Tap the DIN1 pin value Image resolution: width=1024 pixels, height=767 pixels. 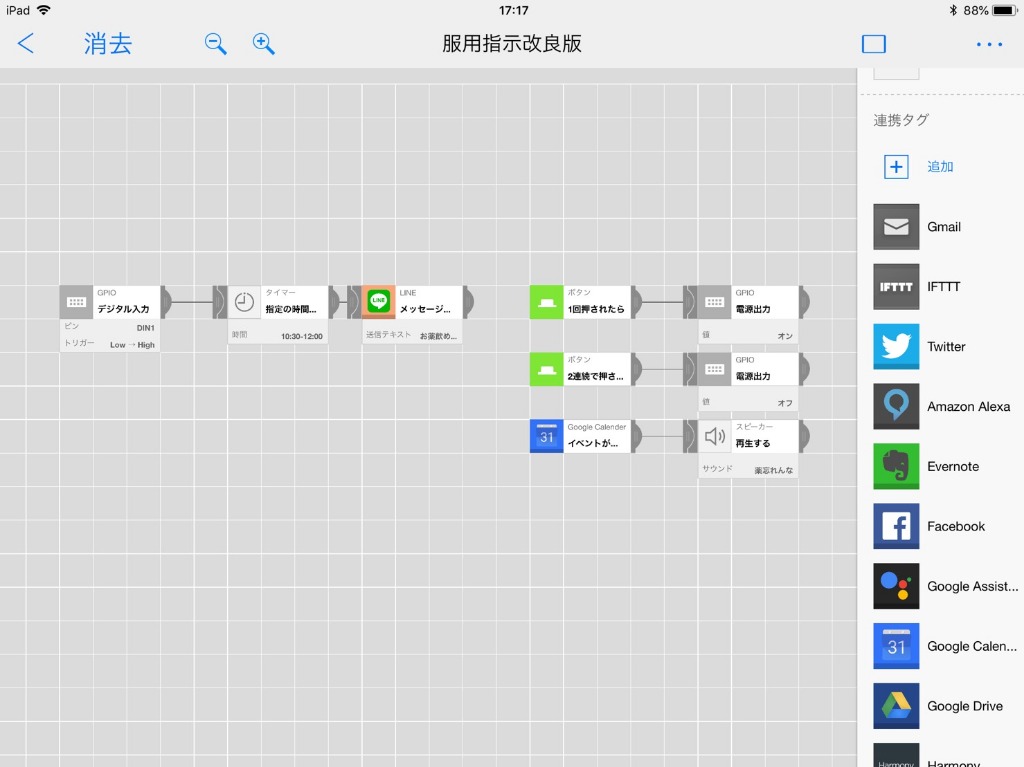point(146,328)
